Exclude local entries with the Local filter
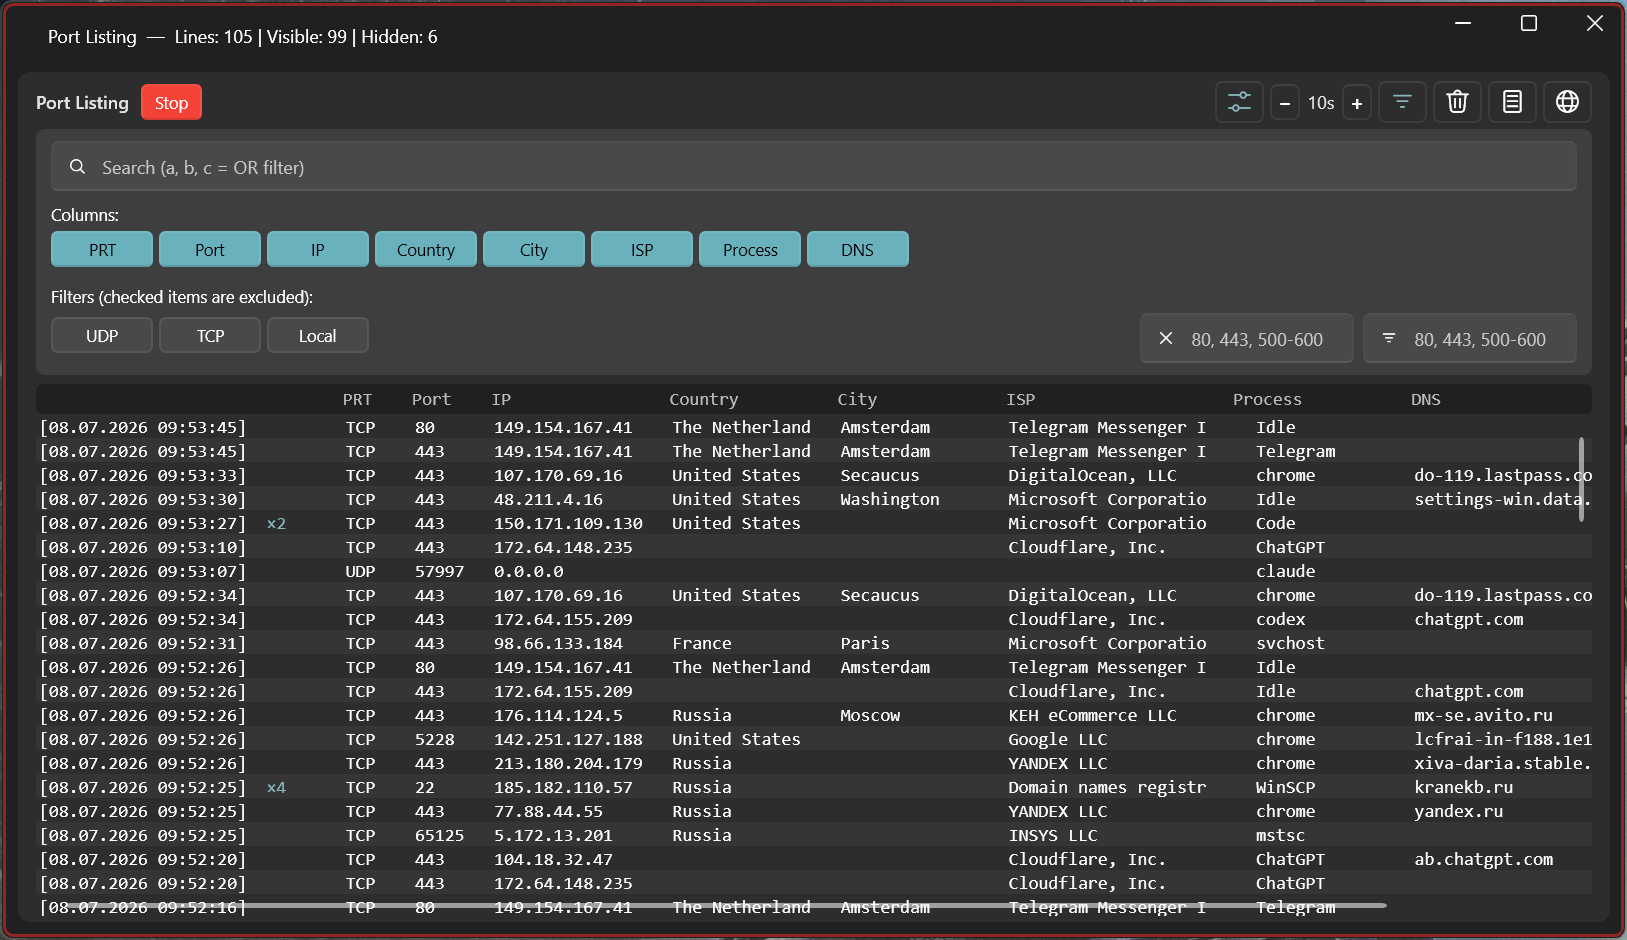This screenshot has height=940, width=1627. pyautogui.click(x=318, y=335)
